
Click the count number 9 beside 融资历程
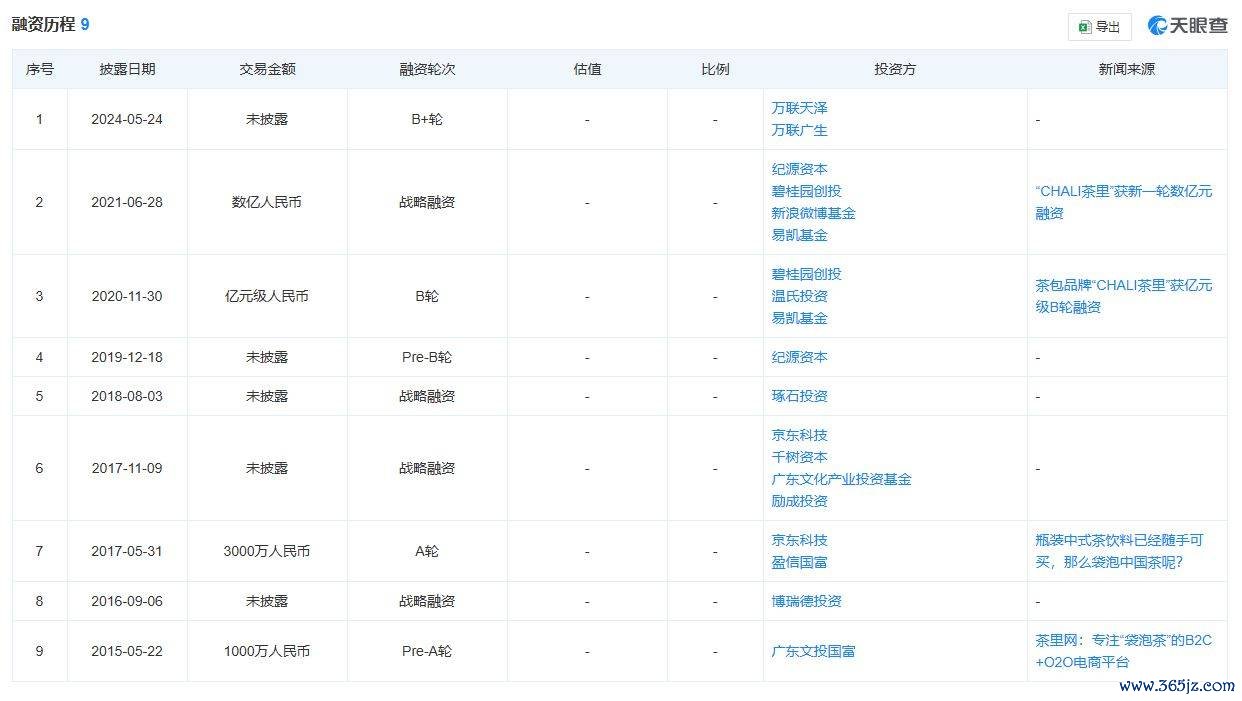(85, 24)
